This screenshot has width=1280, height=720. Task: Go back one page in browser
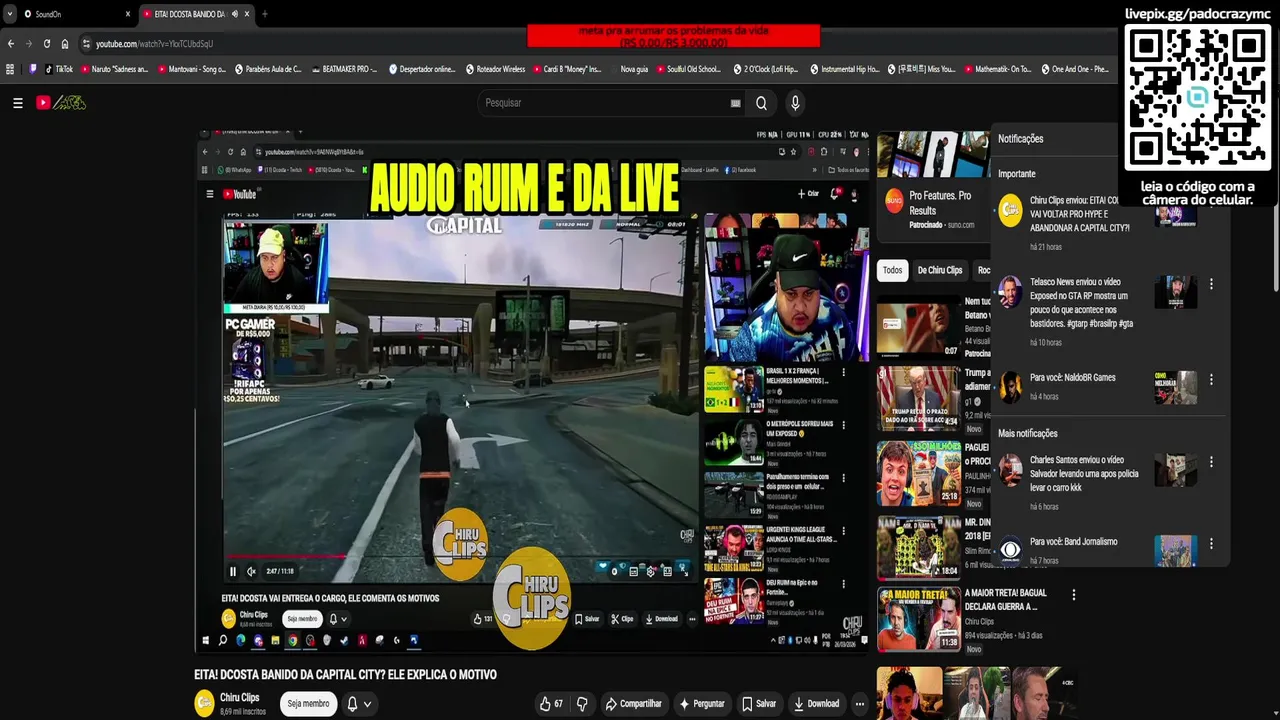coord(11,44)
